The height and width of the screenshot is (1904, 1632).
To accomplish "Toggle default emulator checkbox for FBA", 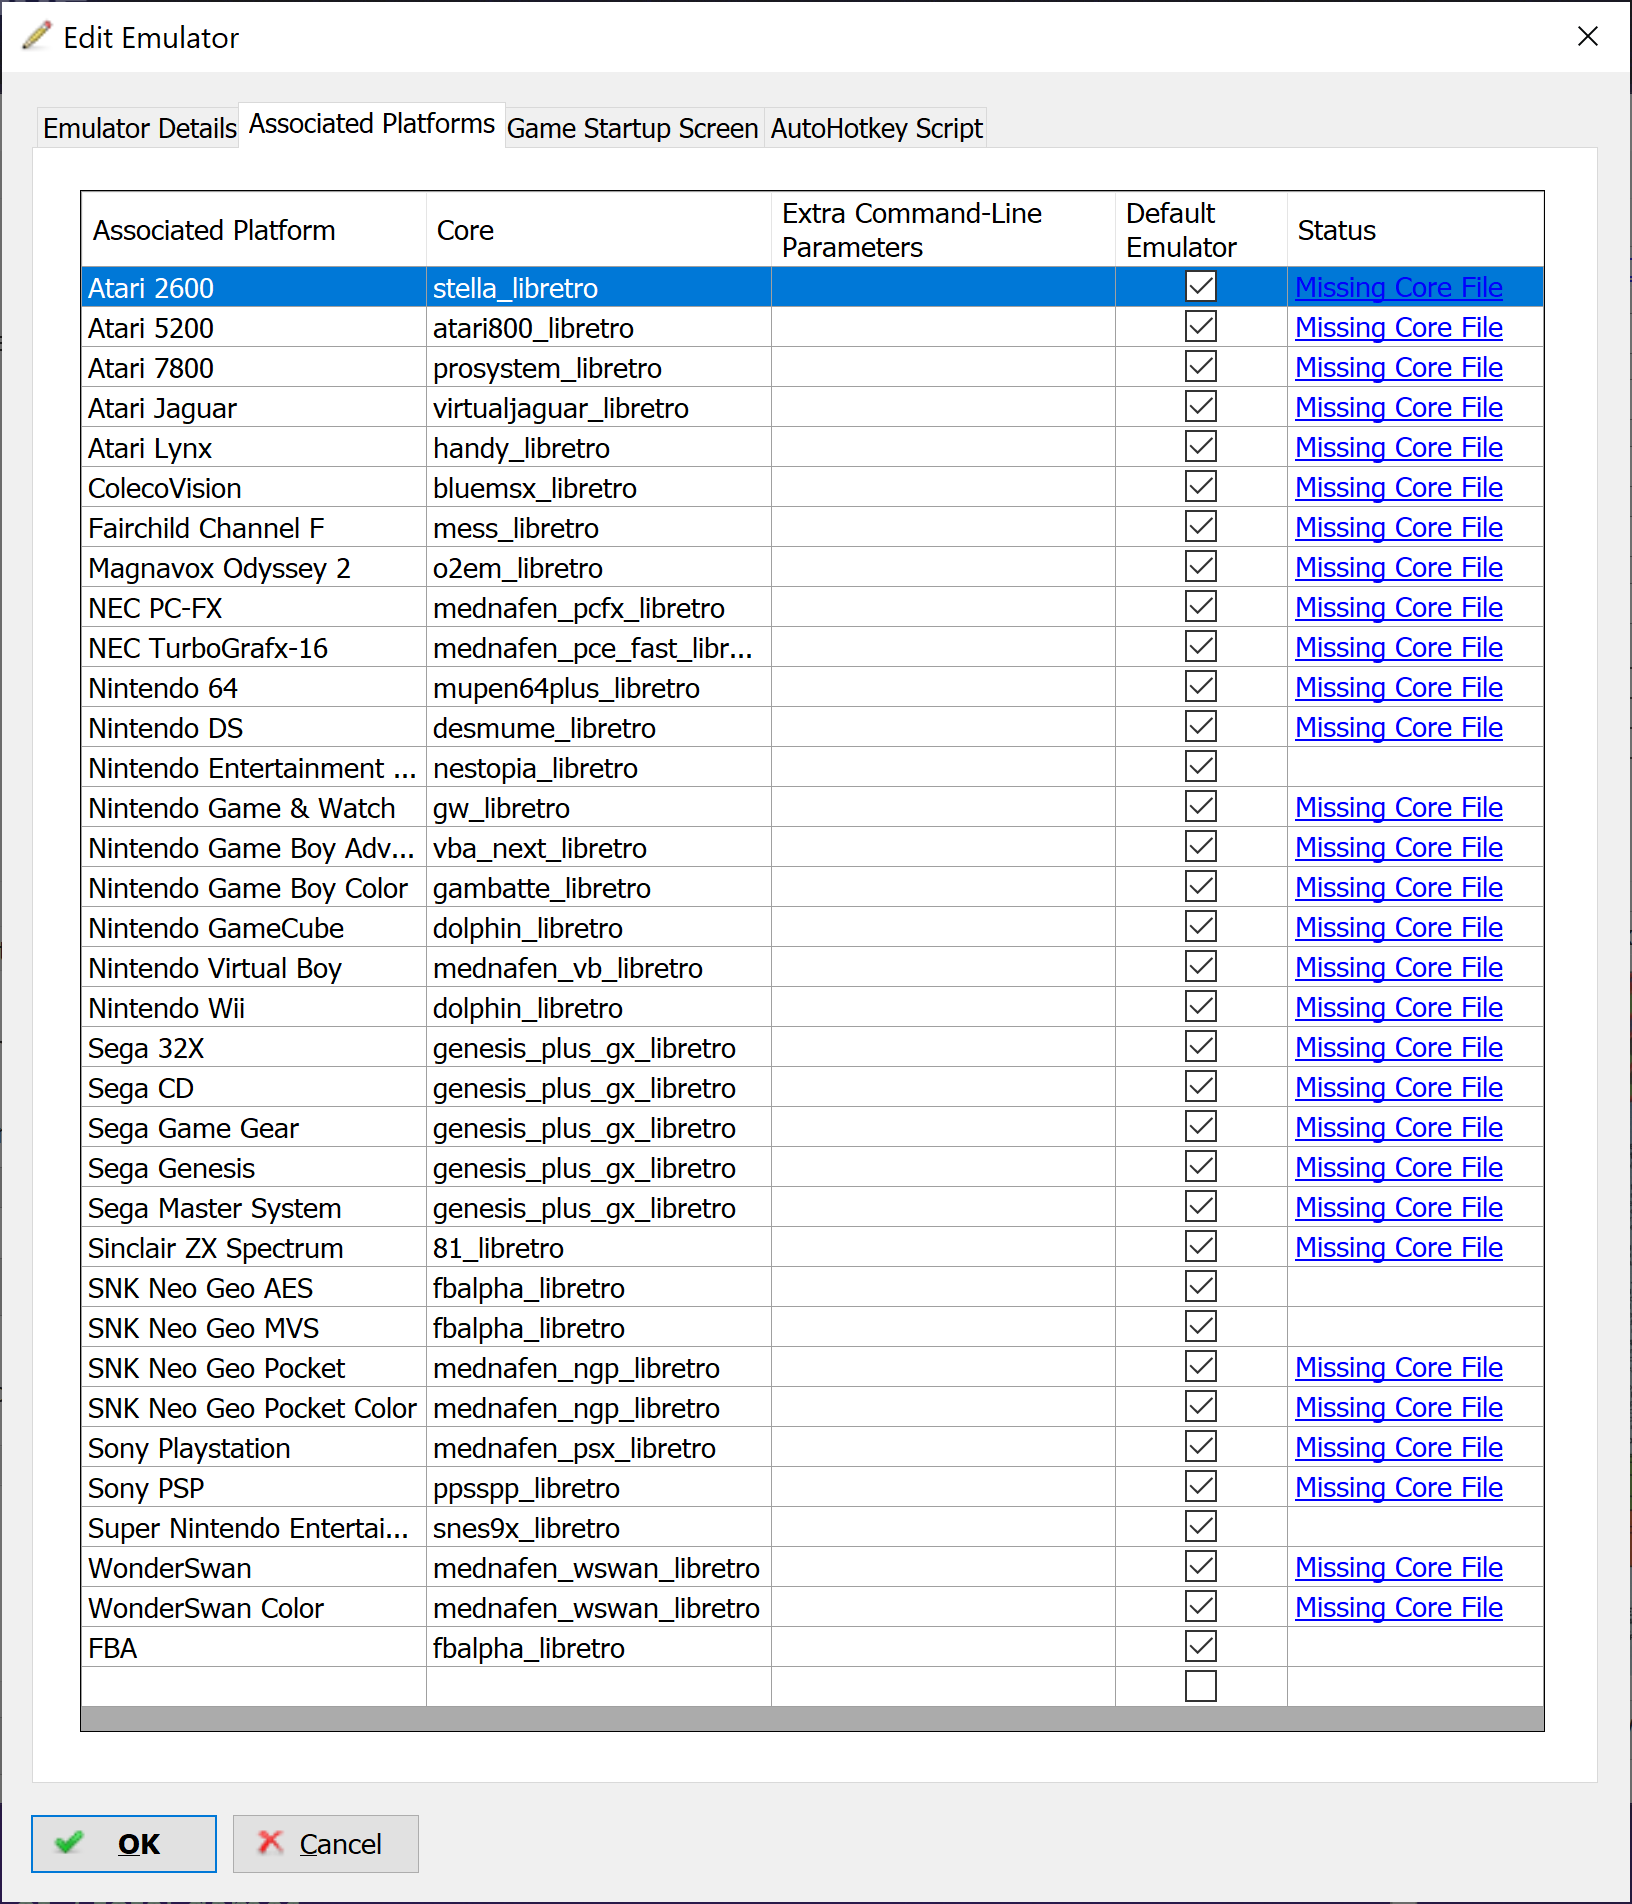I will 1201,1647.
